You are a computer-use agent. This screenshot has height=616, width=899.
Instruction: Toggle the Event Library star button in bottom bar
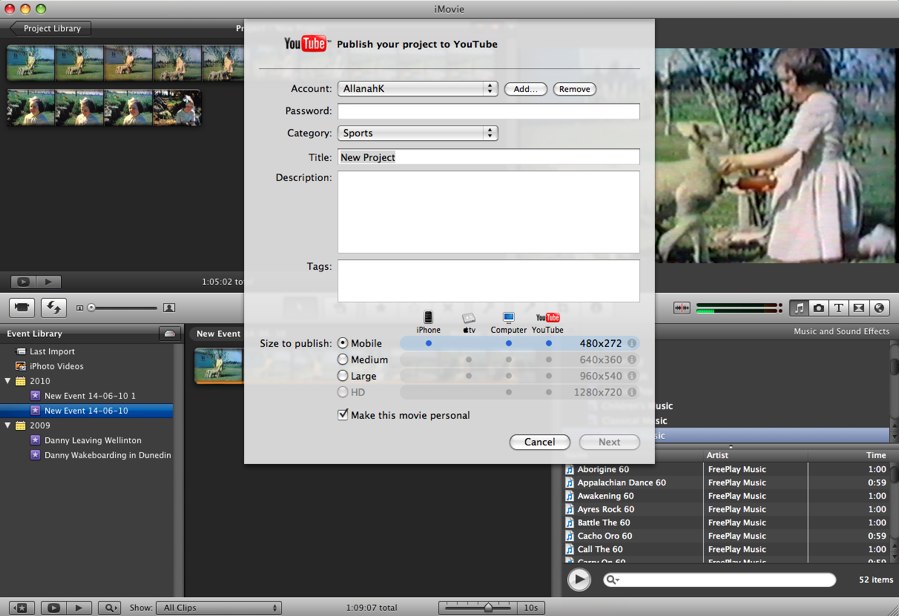coord(22,607)
